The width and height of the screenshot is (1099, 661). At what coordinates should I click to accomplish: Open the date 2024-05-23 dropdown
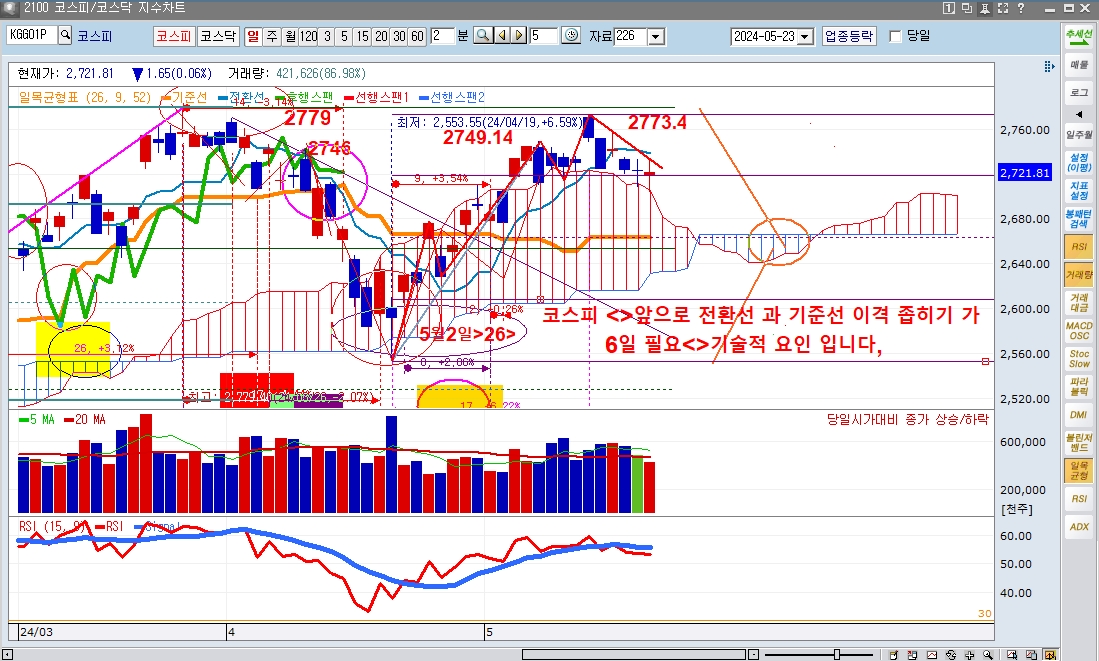point(805,36)
